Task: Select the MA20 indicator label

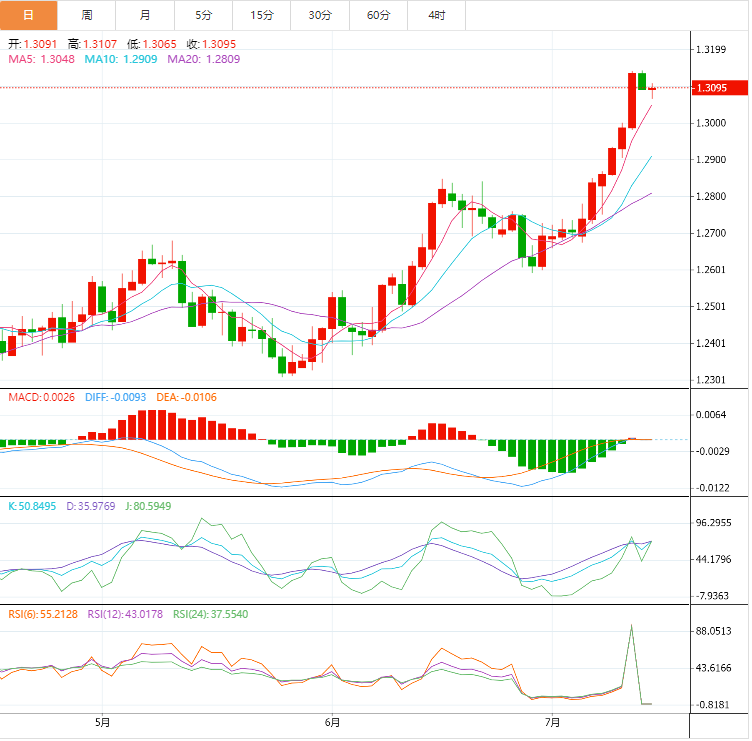Action: (x=204, y=60)
